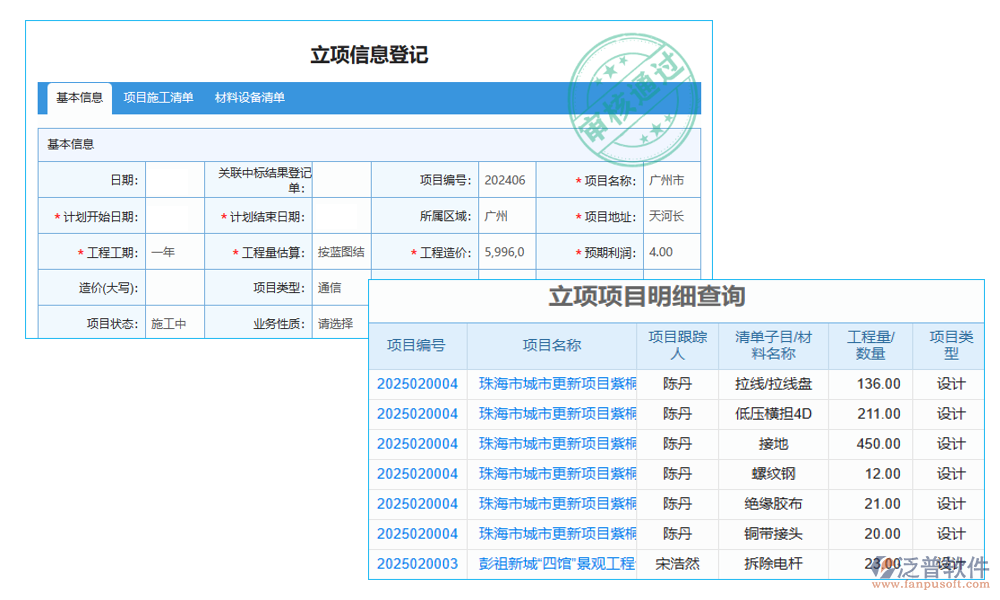The height and width of the screenshot is (600, 1000).
Task: Edit the 项目地址 field containing 天河长
Action: (x=672, y=215)
